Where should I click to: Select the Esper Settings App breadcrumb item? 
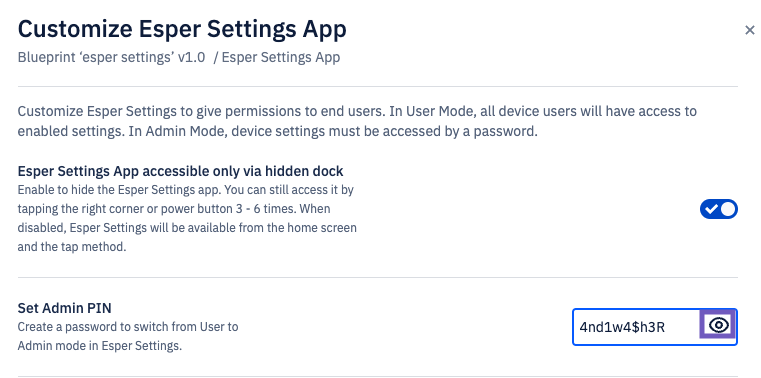pyautogui.click(x=281, y=57)
